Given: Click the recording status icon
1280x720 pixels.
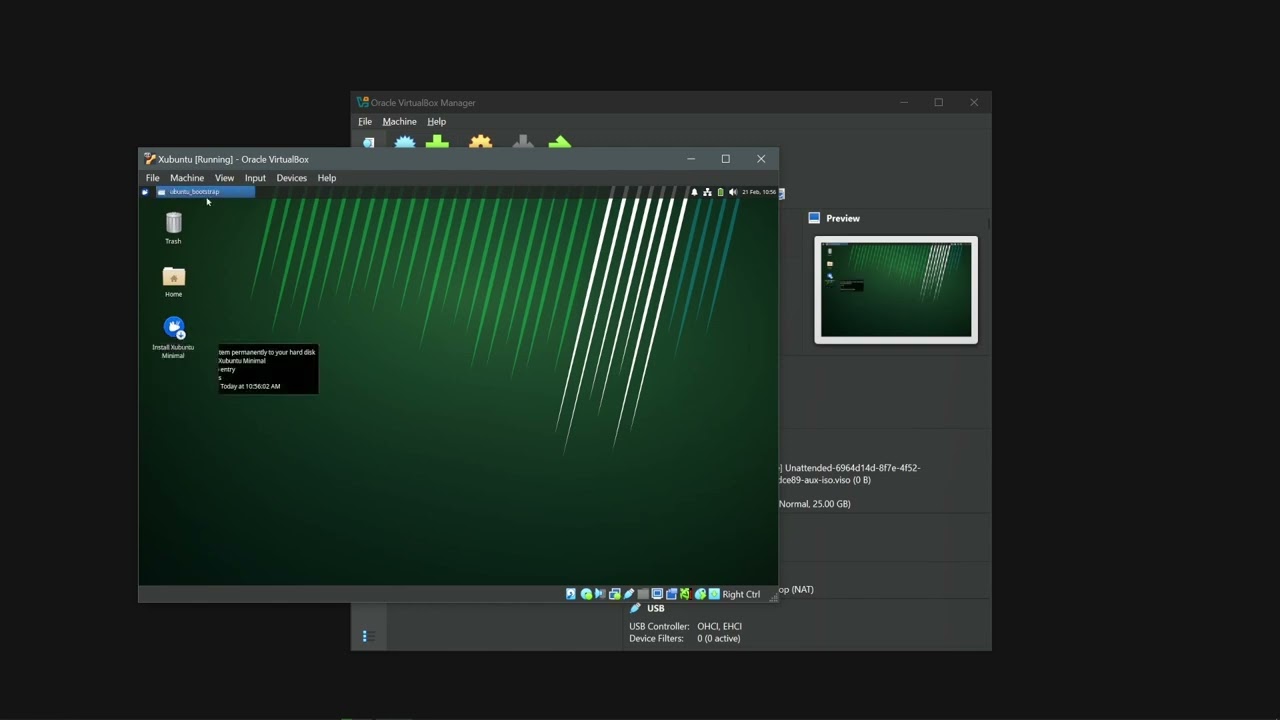Looking at the screenshot, I should (x=671, y=594).
